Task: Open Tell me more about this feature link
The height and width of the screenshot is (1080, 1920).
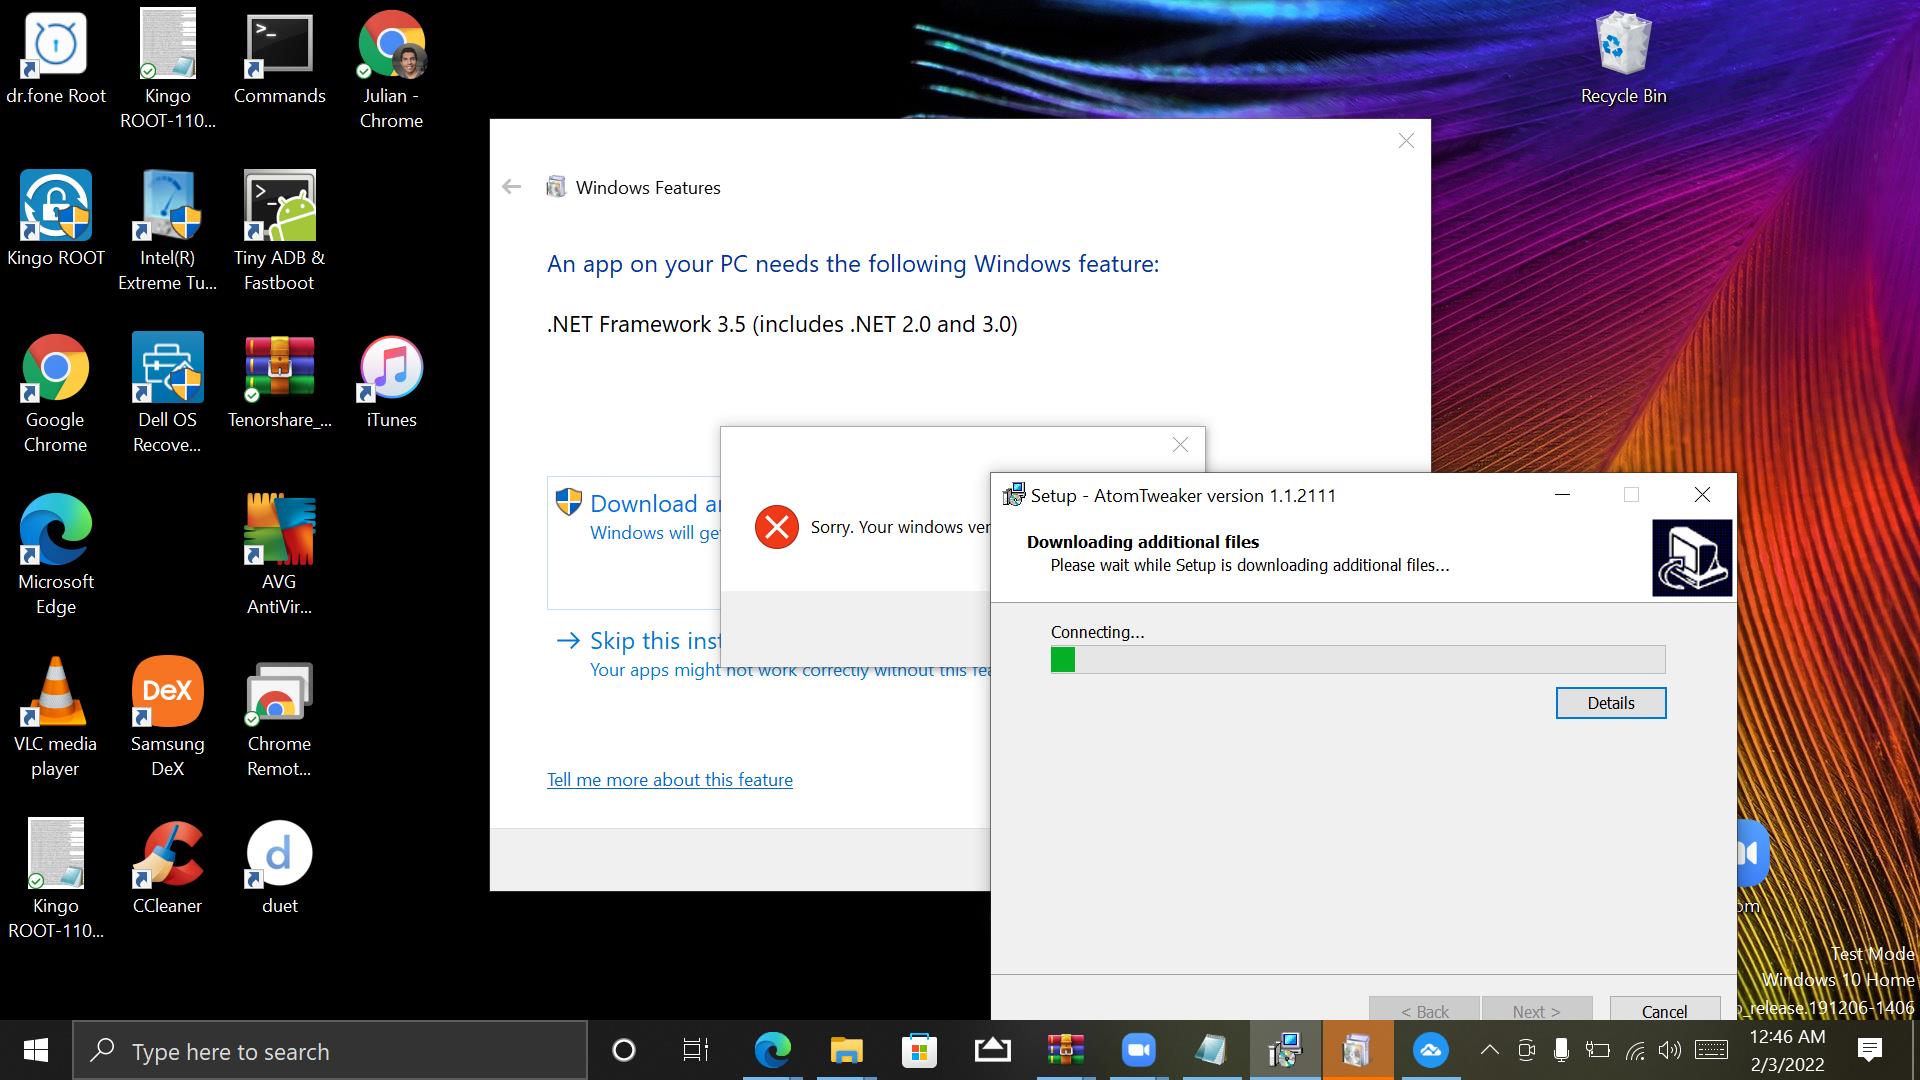Action: 669,780
